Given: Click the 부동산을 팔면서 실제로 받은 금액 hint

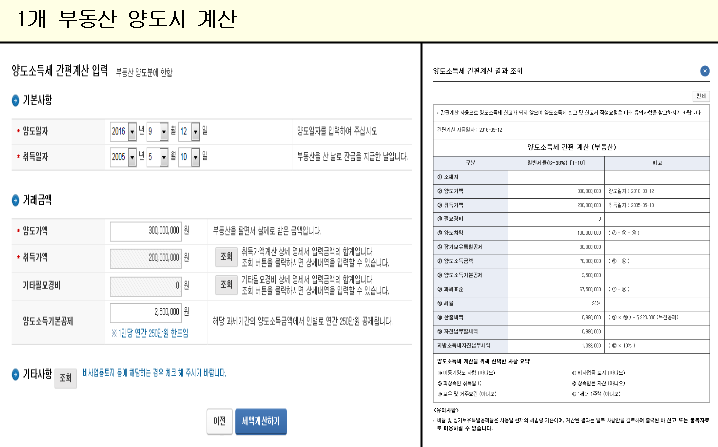Looking at the screenshot, I should 267,231.
